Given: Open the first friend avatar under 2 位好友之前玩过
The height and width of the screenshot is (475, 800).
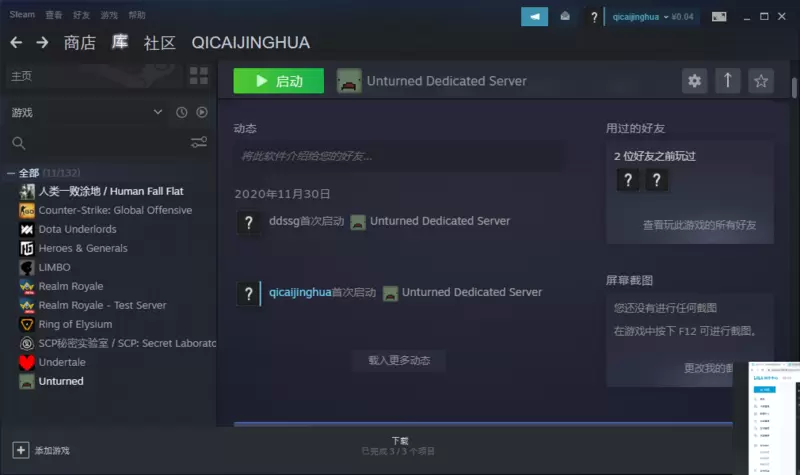Looking at the screenshot, I should [628, 180].
